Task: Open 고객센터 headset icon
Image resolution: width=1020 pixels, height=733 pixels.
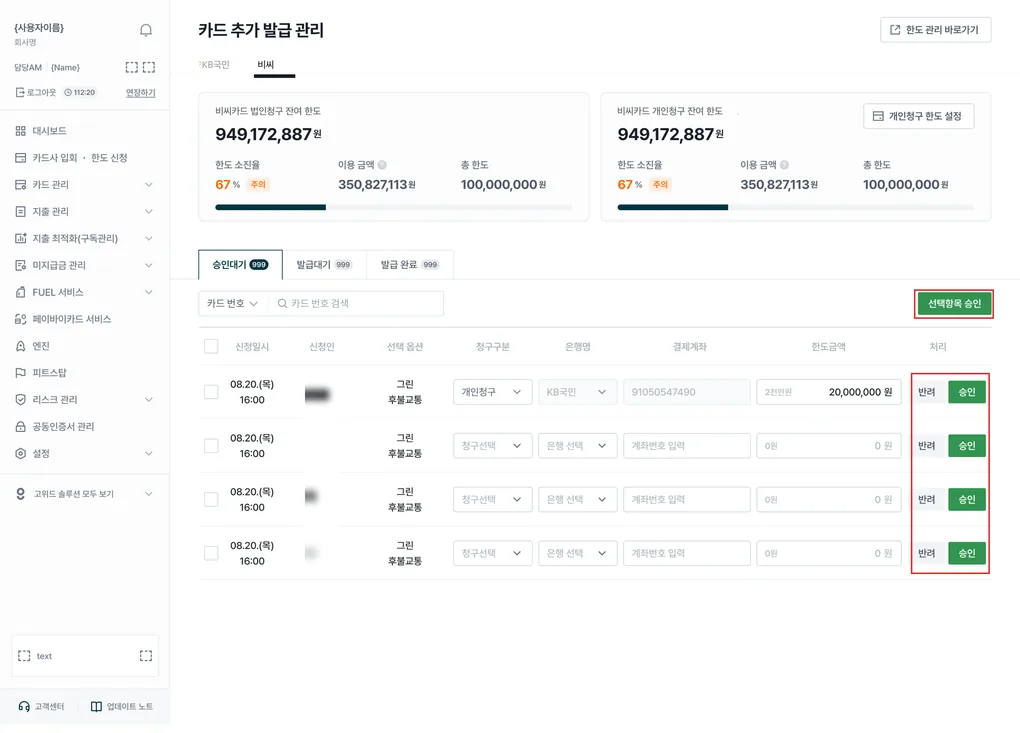Action: pos(24,706)
